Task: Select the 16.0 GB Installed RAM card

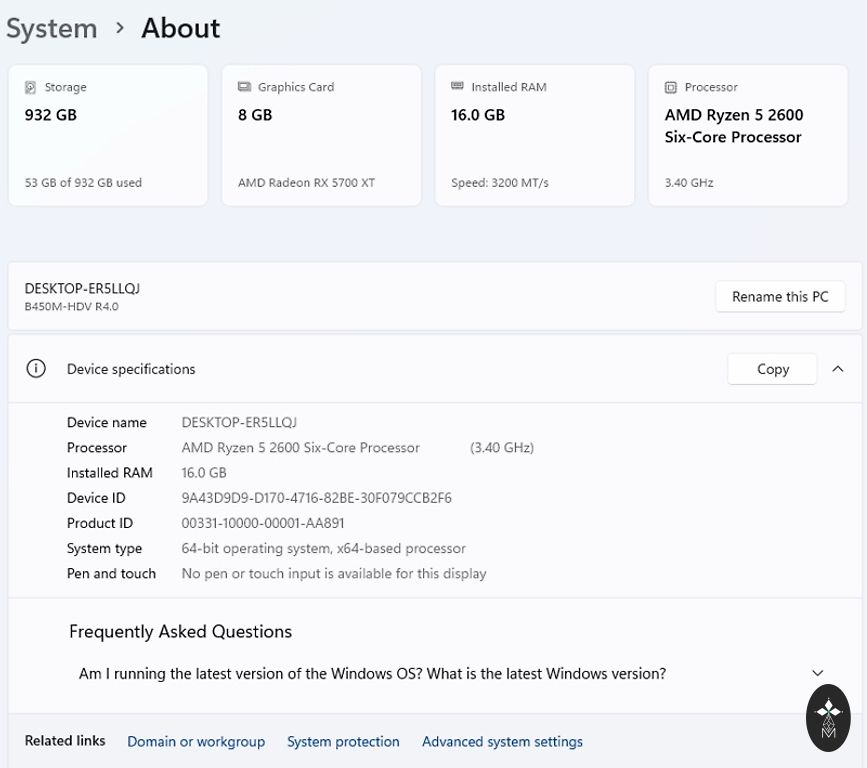Action: coord(534,136)
